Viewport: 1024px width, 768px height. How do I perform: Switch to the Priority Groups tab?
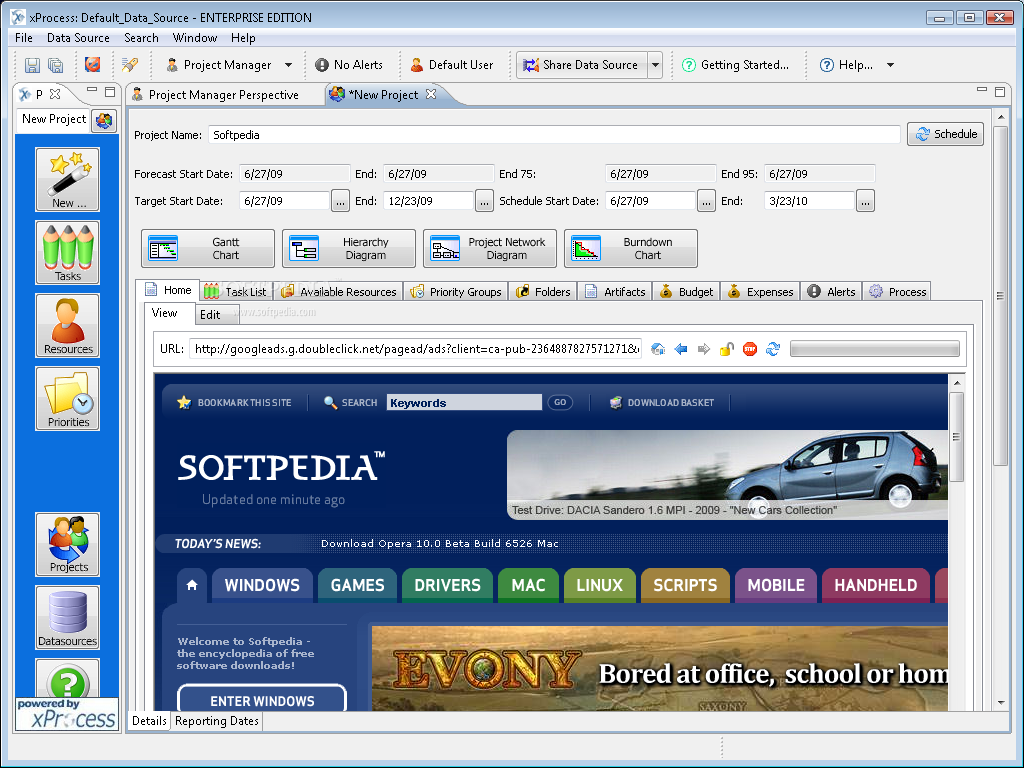456,291
